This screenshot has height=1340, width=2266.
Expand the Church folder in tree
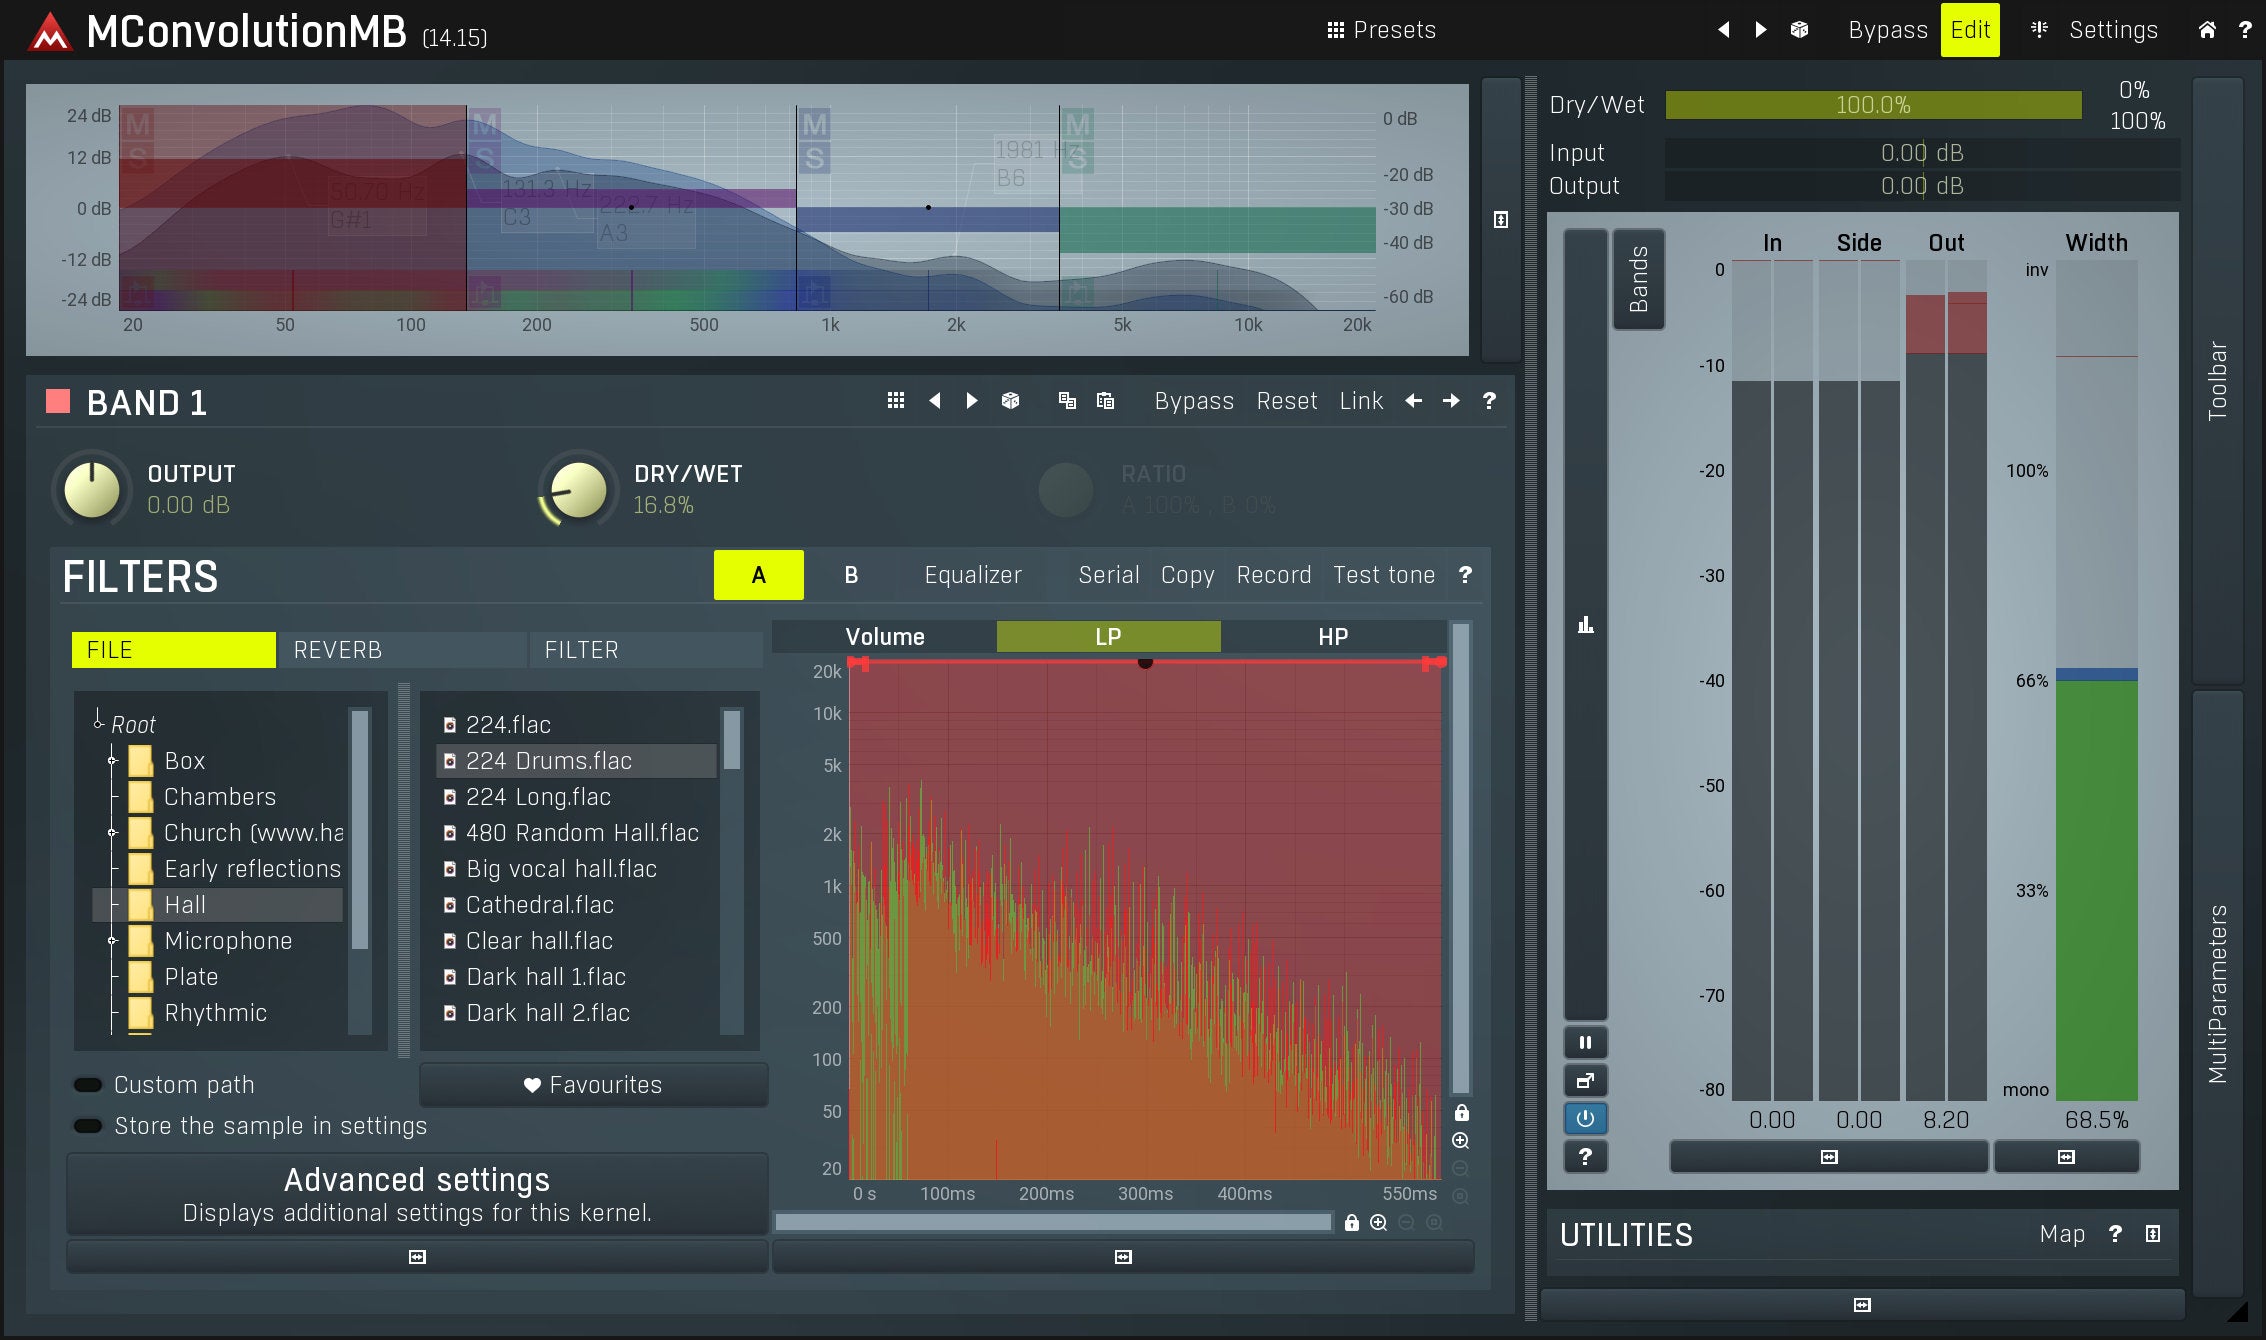click(112, 832)
